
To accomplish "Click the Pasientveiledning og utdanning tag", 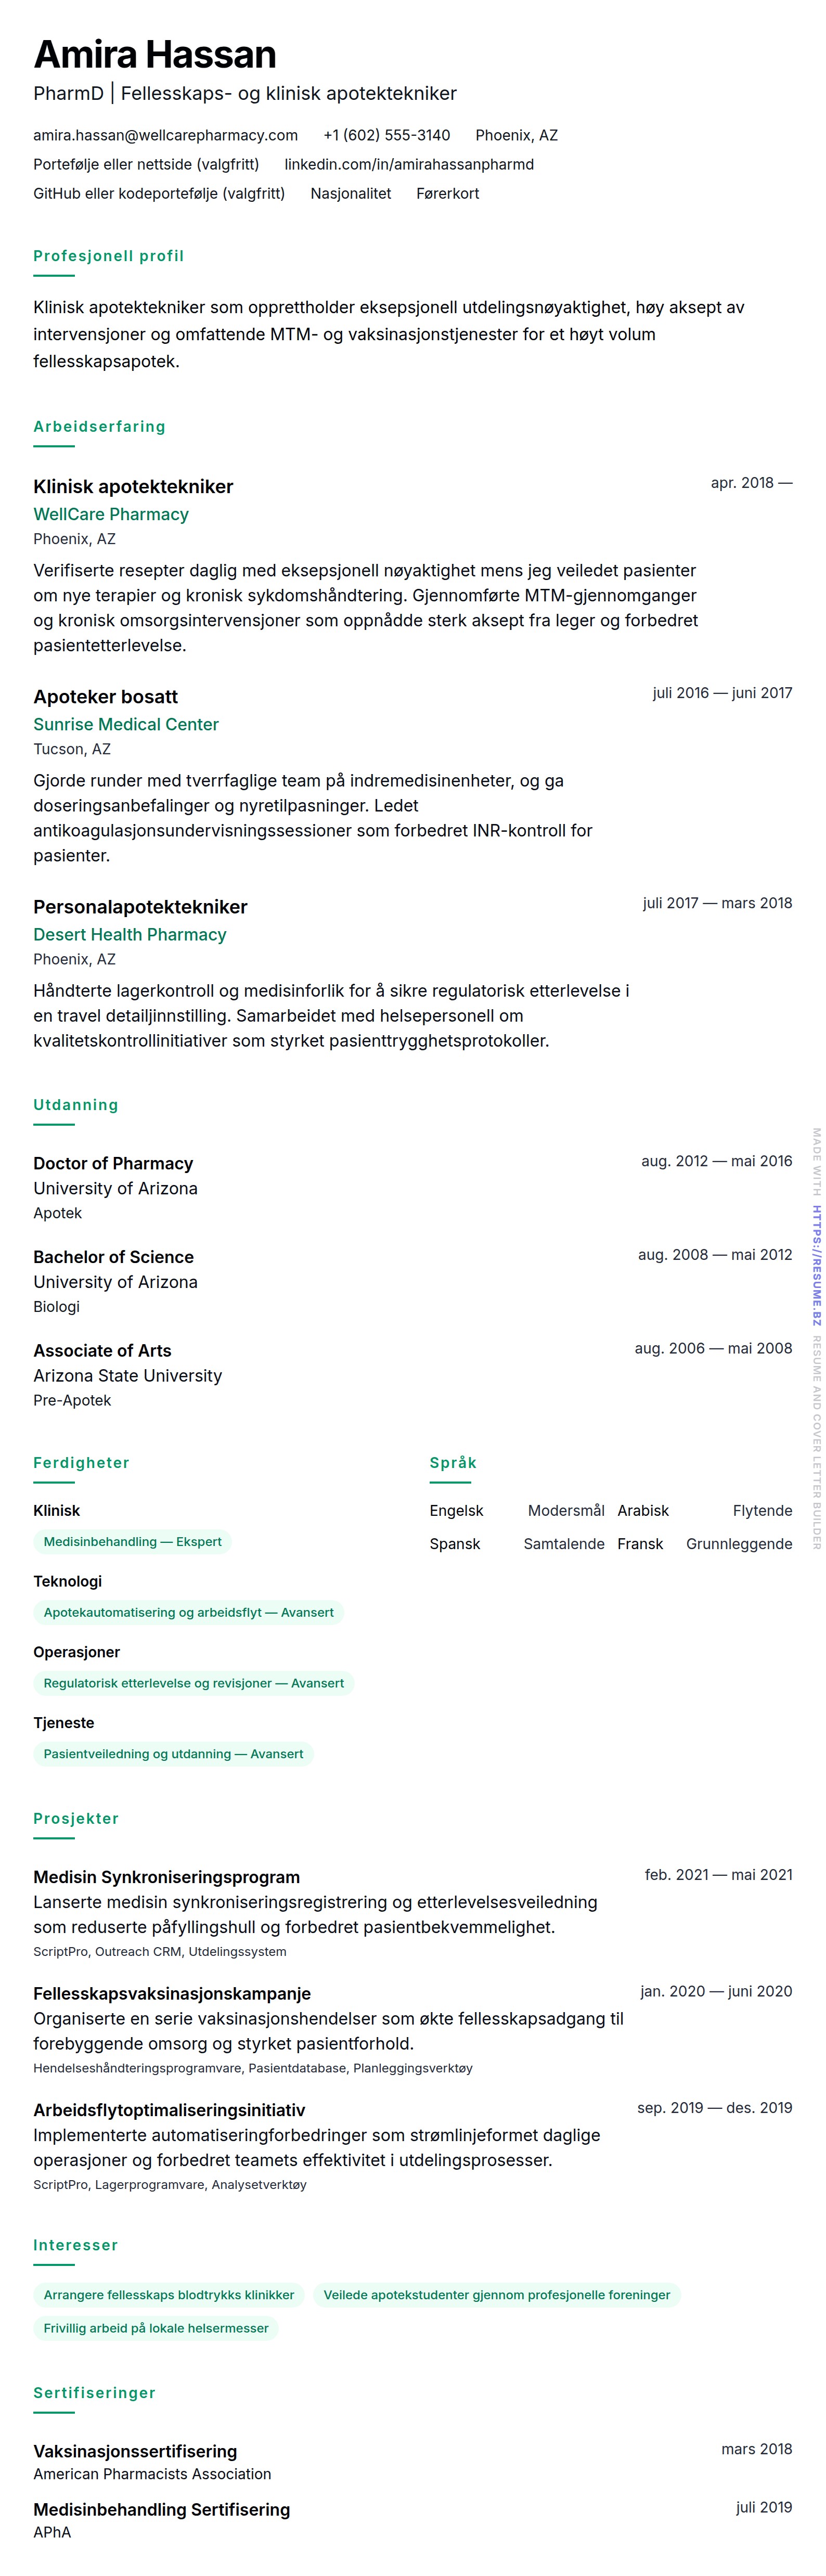I will point(173,1753).
